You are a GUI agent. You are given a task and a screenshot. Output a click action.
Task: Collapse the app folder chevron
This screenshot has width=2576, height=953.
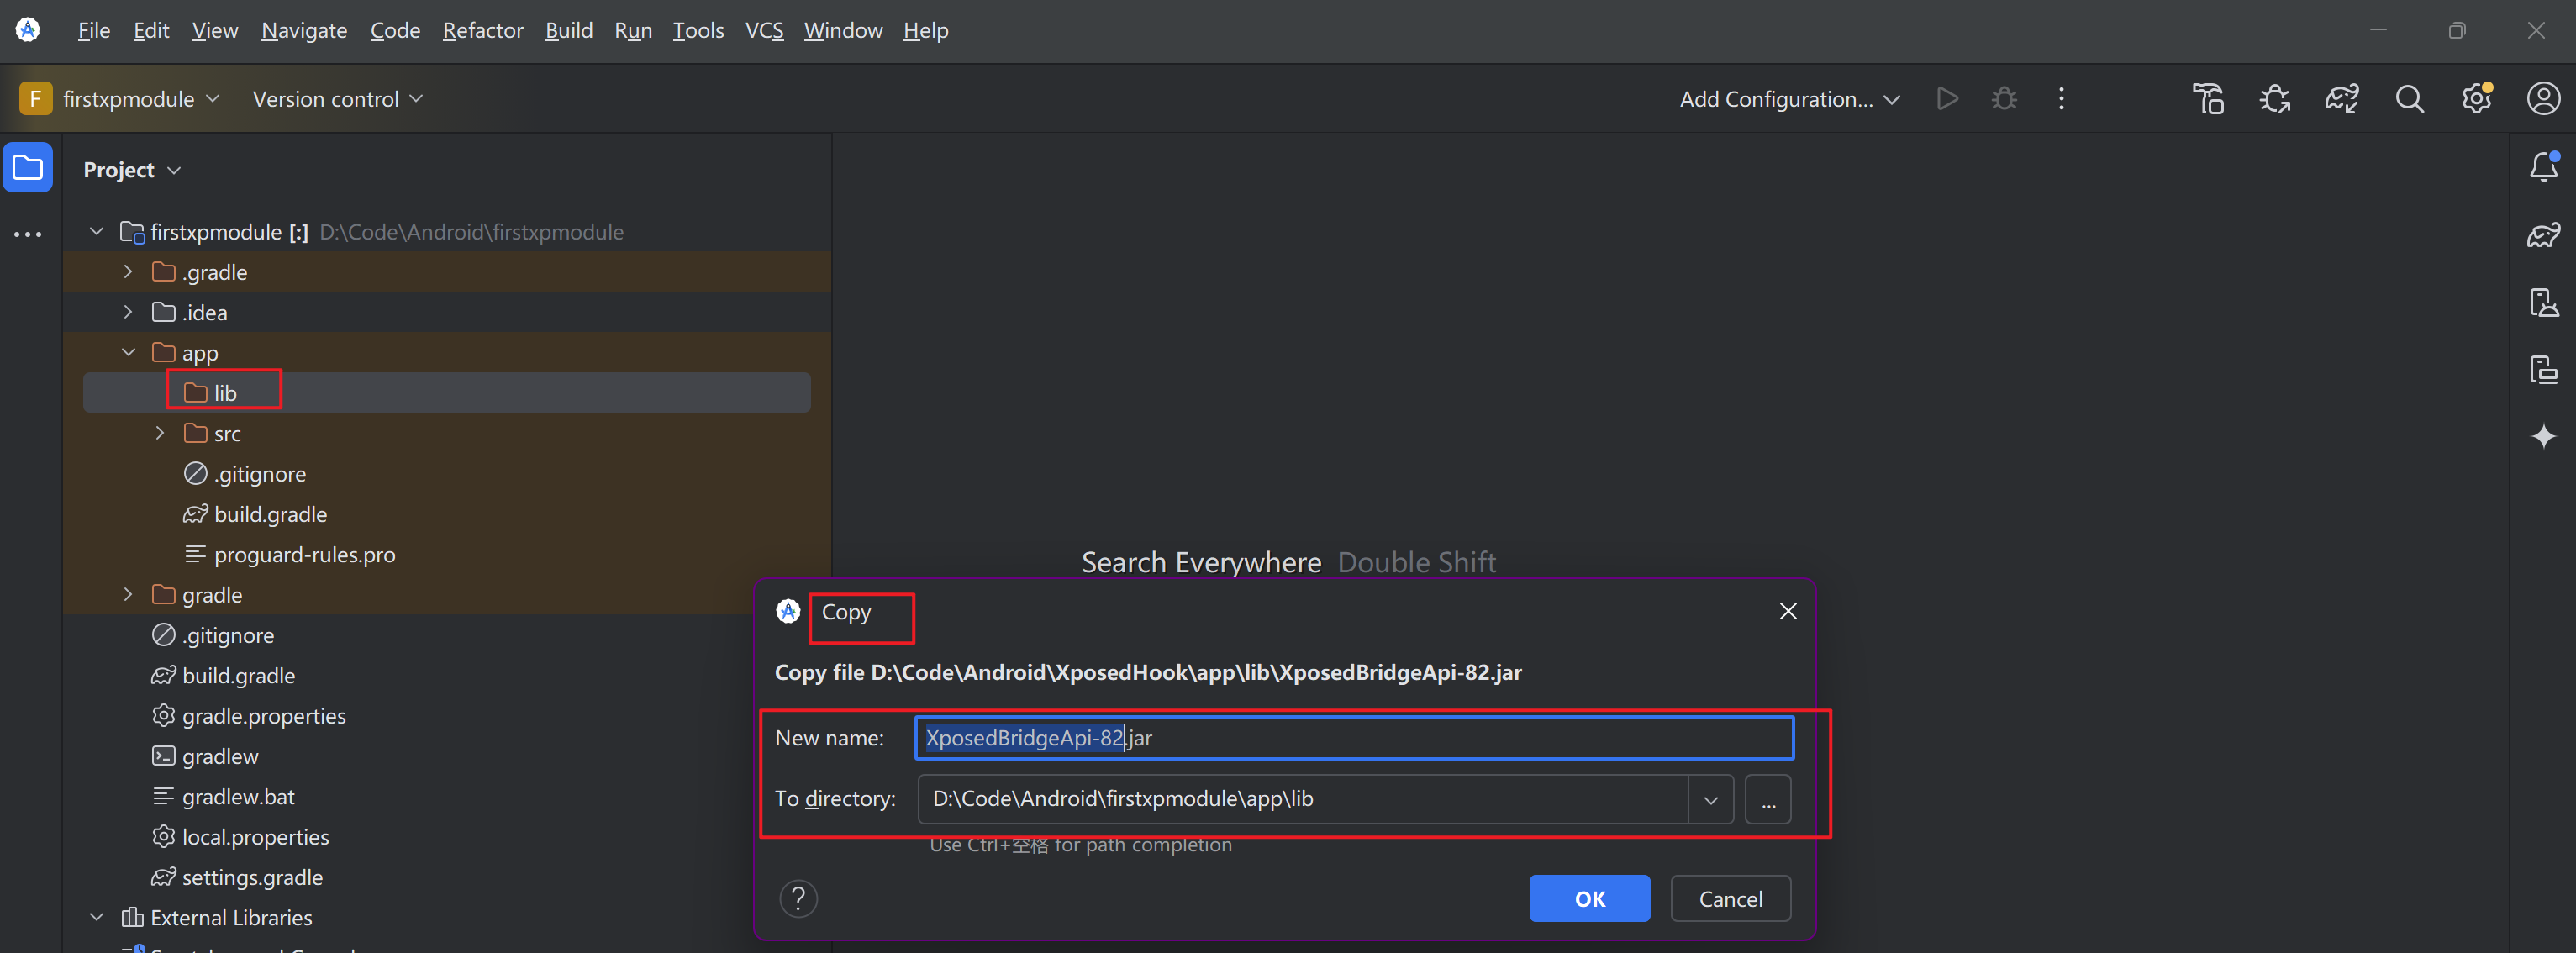tap(128, 352)
